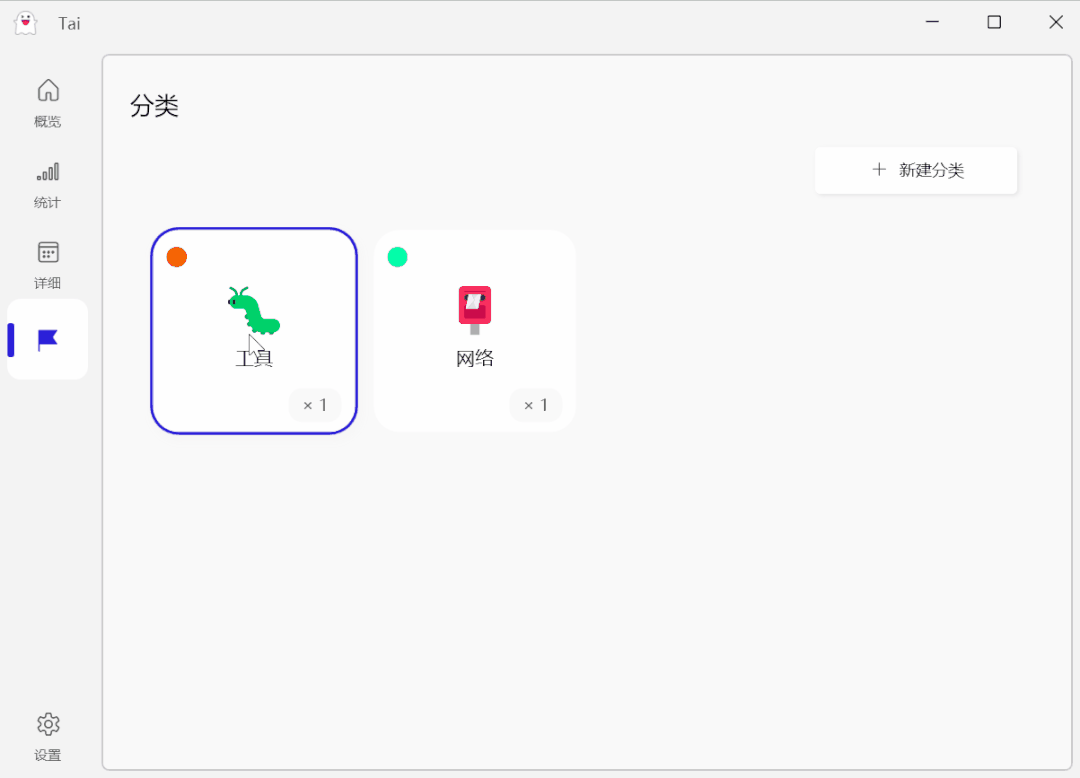Open the 统计 statistics page
The image size is (1080, 778).
[47, 184]
